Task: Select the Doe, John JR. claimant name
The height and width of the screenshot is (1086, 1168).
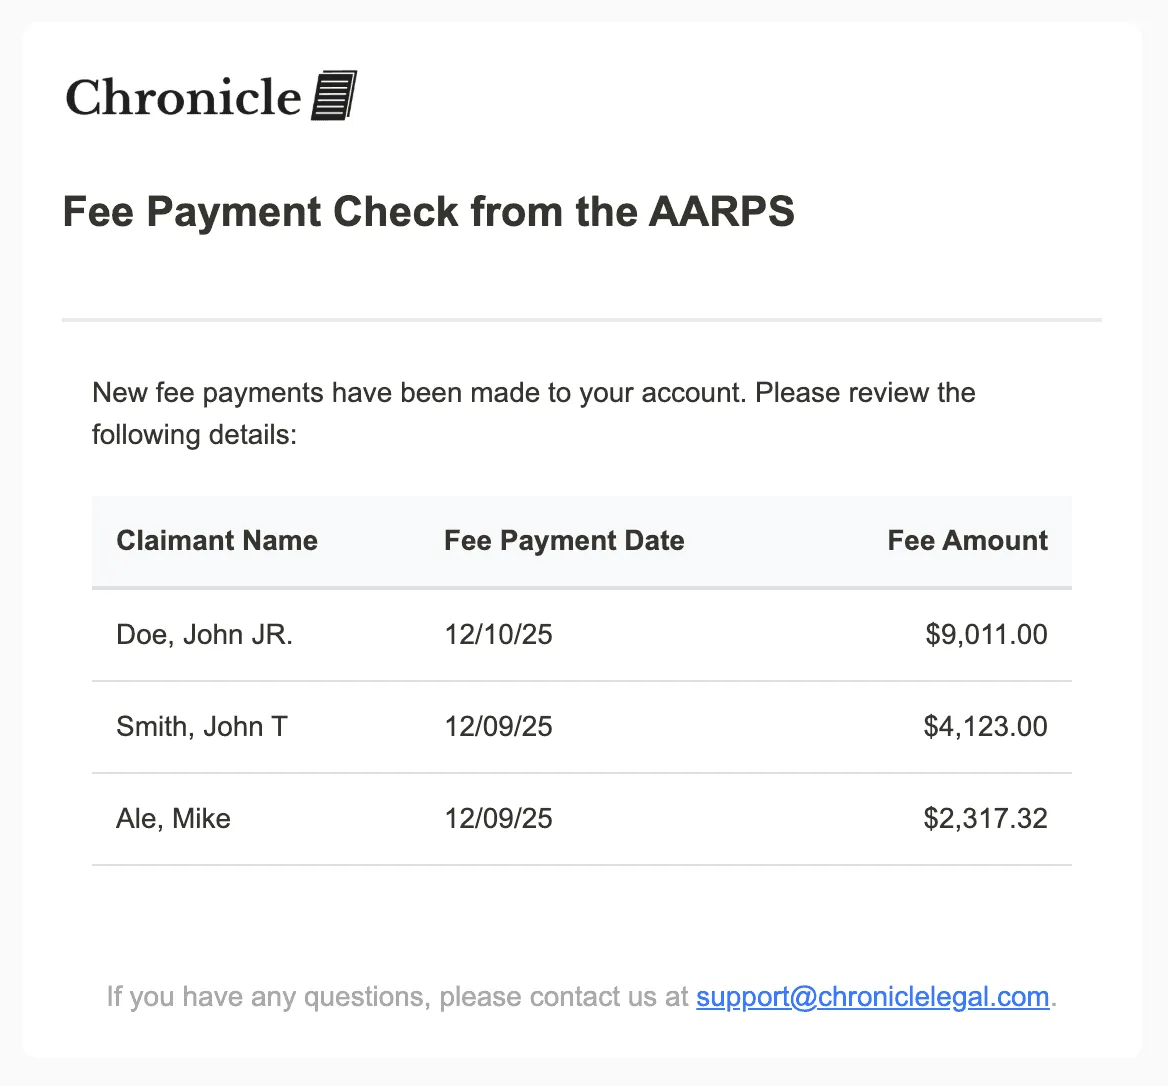Action: (204, 635)
